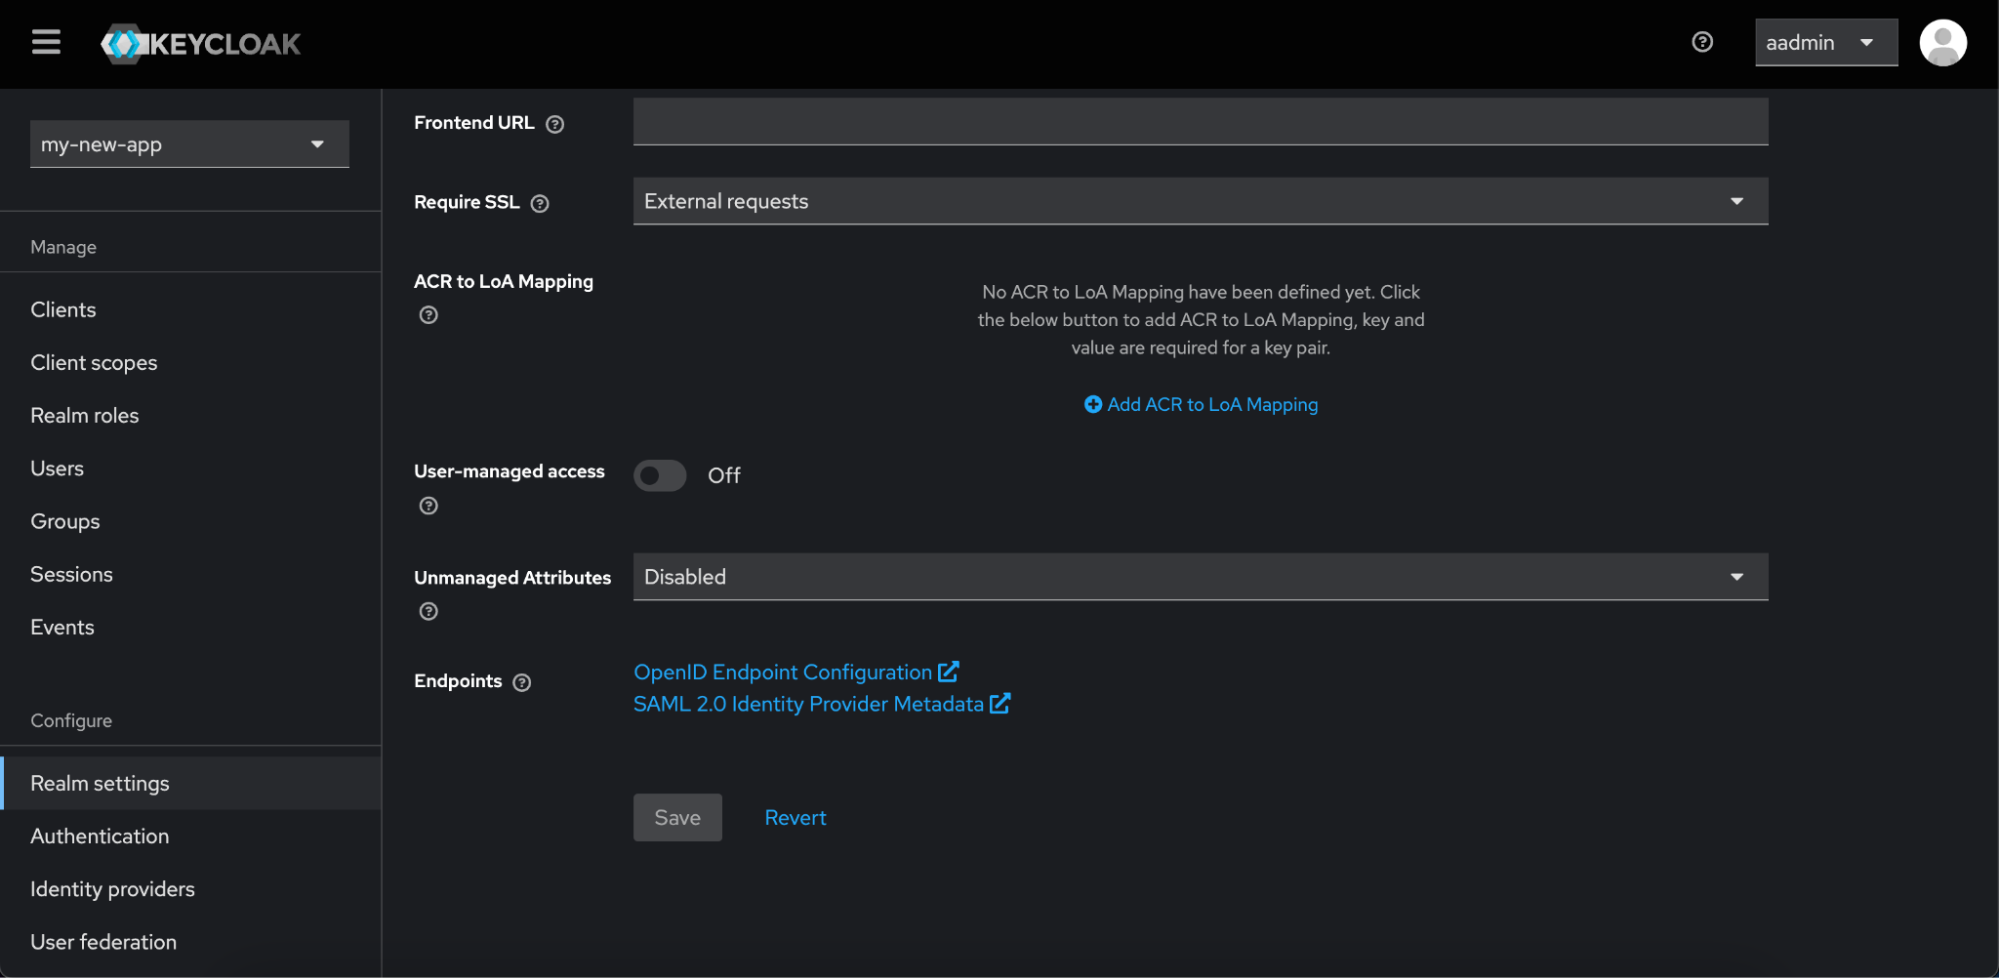Show help for Unmanaged Attributes
The width and height of the screenshot is (1999, 979).
428,612
